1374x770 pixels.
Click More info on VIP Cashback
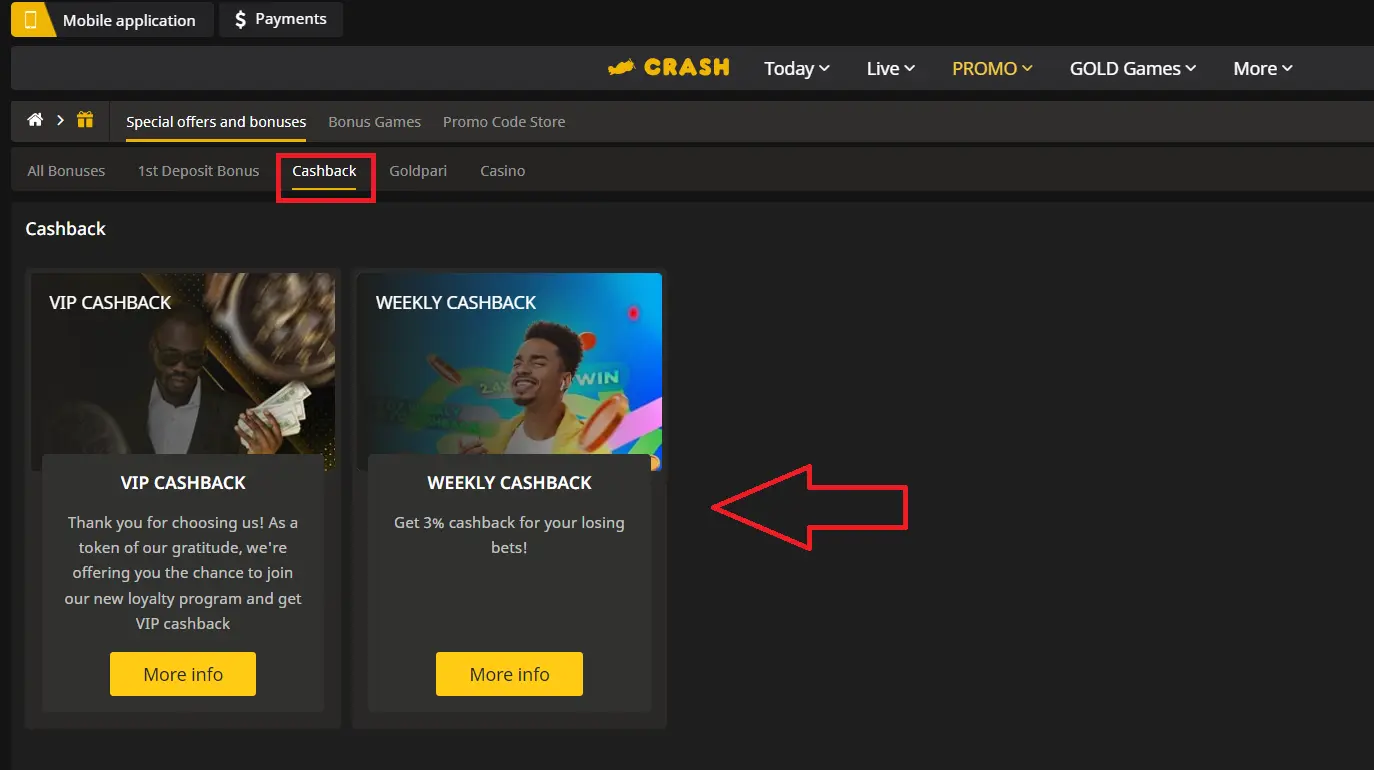(x=182, y=673)
